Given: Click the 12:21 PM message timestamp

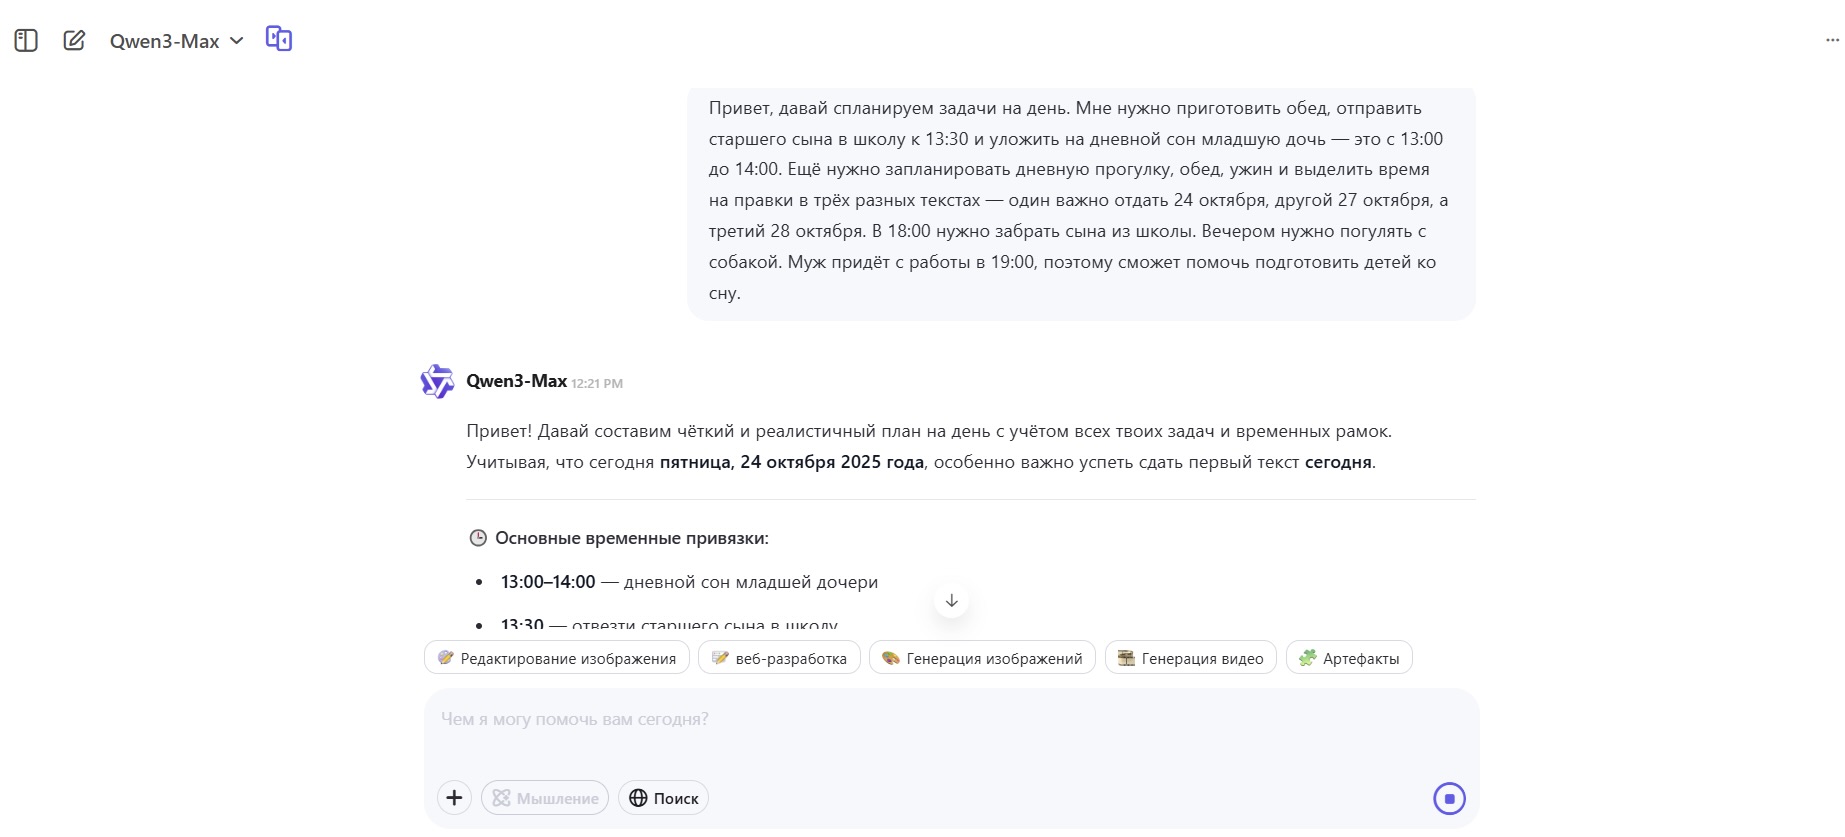Looking at the screenshot, I should click(x=597, y=383).
